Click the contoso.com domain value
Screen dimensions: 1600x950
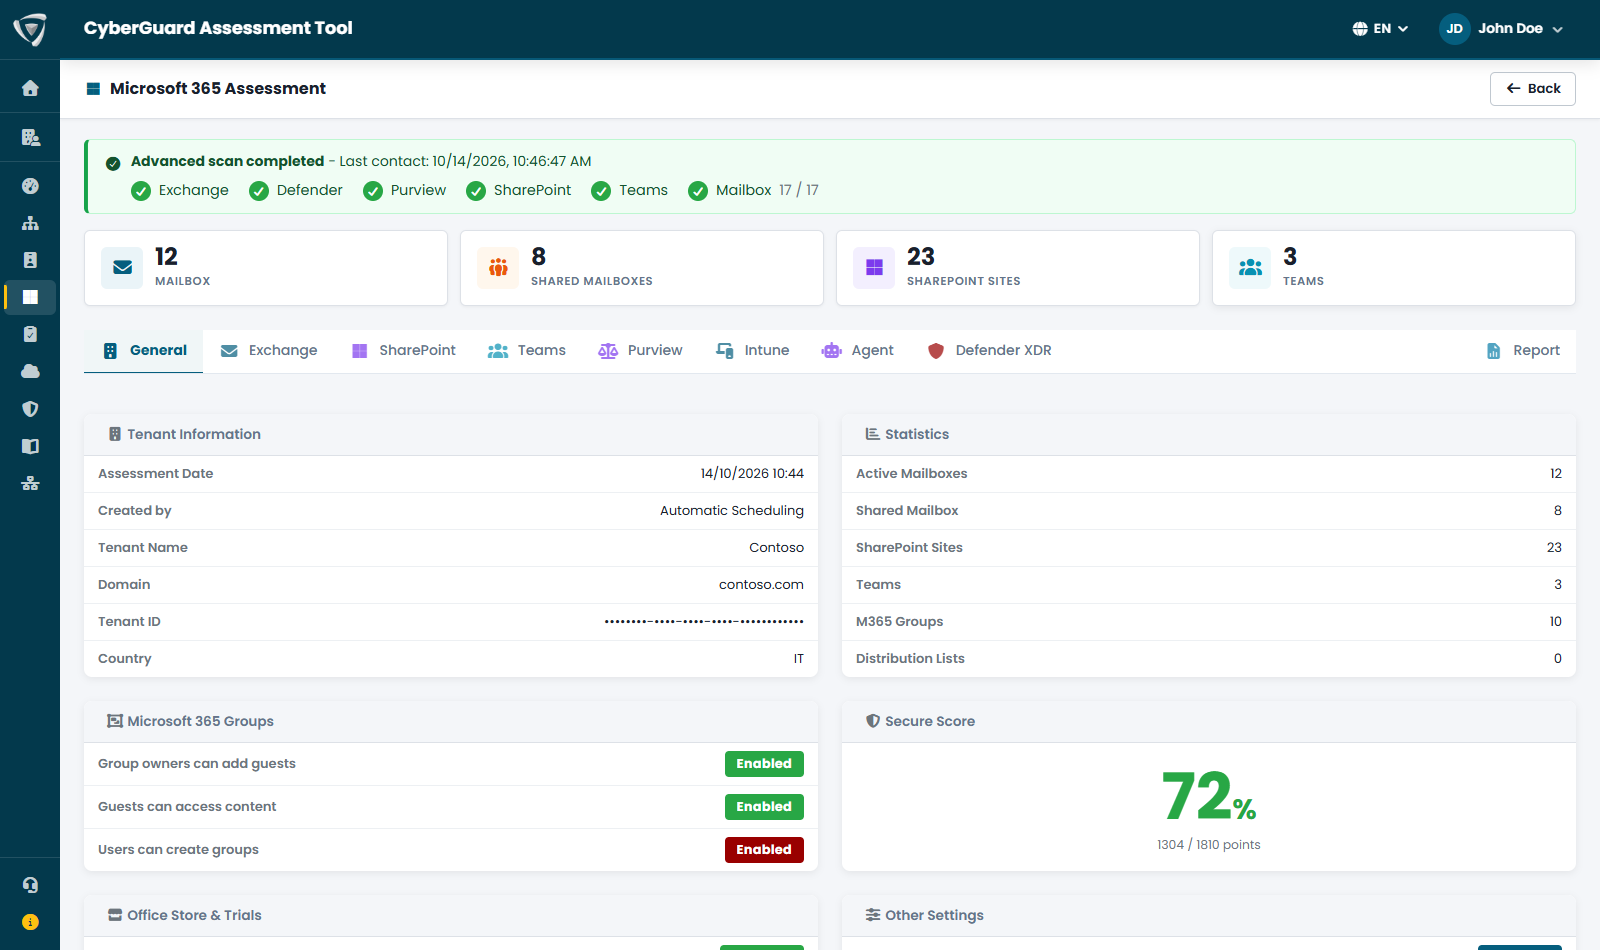[761, 585]
